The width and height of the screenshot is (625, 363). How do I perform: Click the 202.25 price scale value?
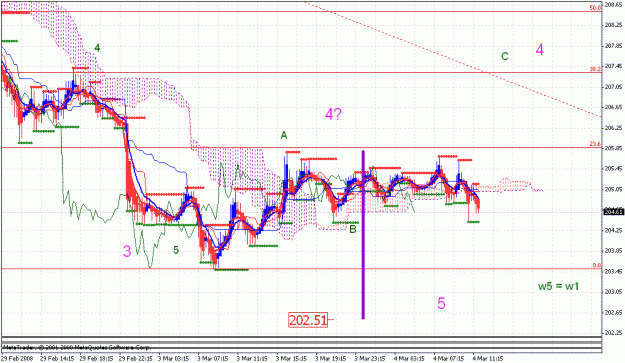614,333
